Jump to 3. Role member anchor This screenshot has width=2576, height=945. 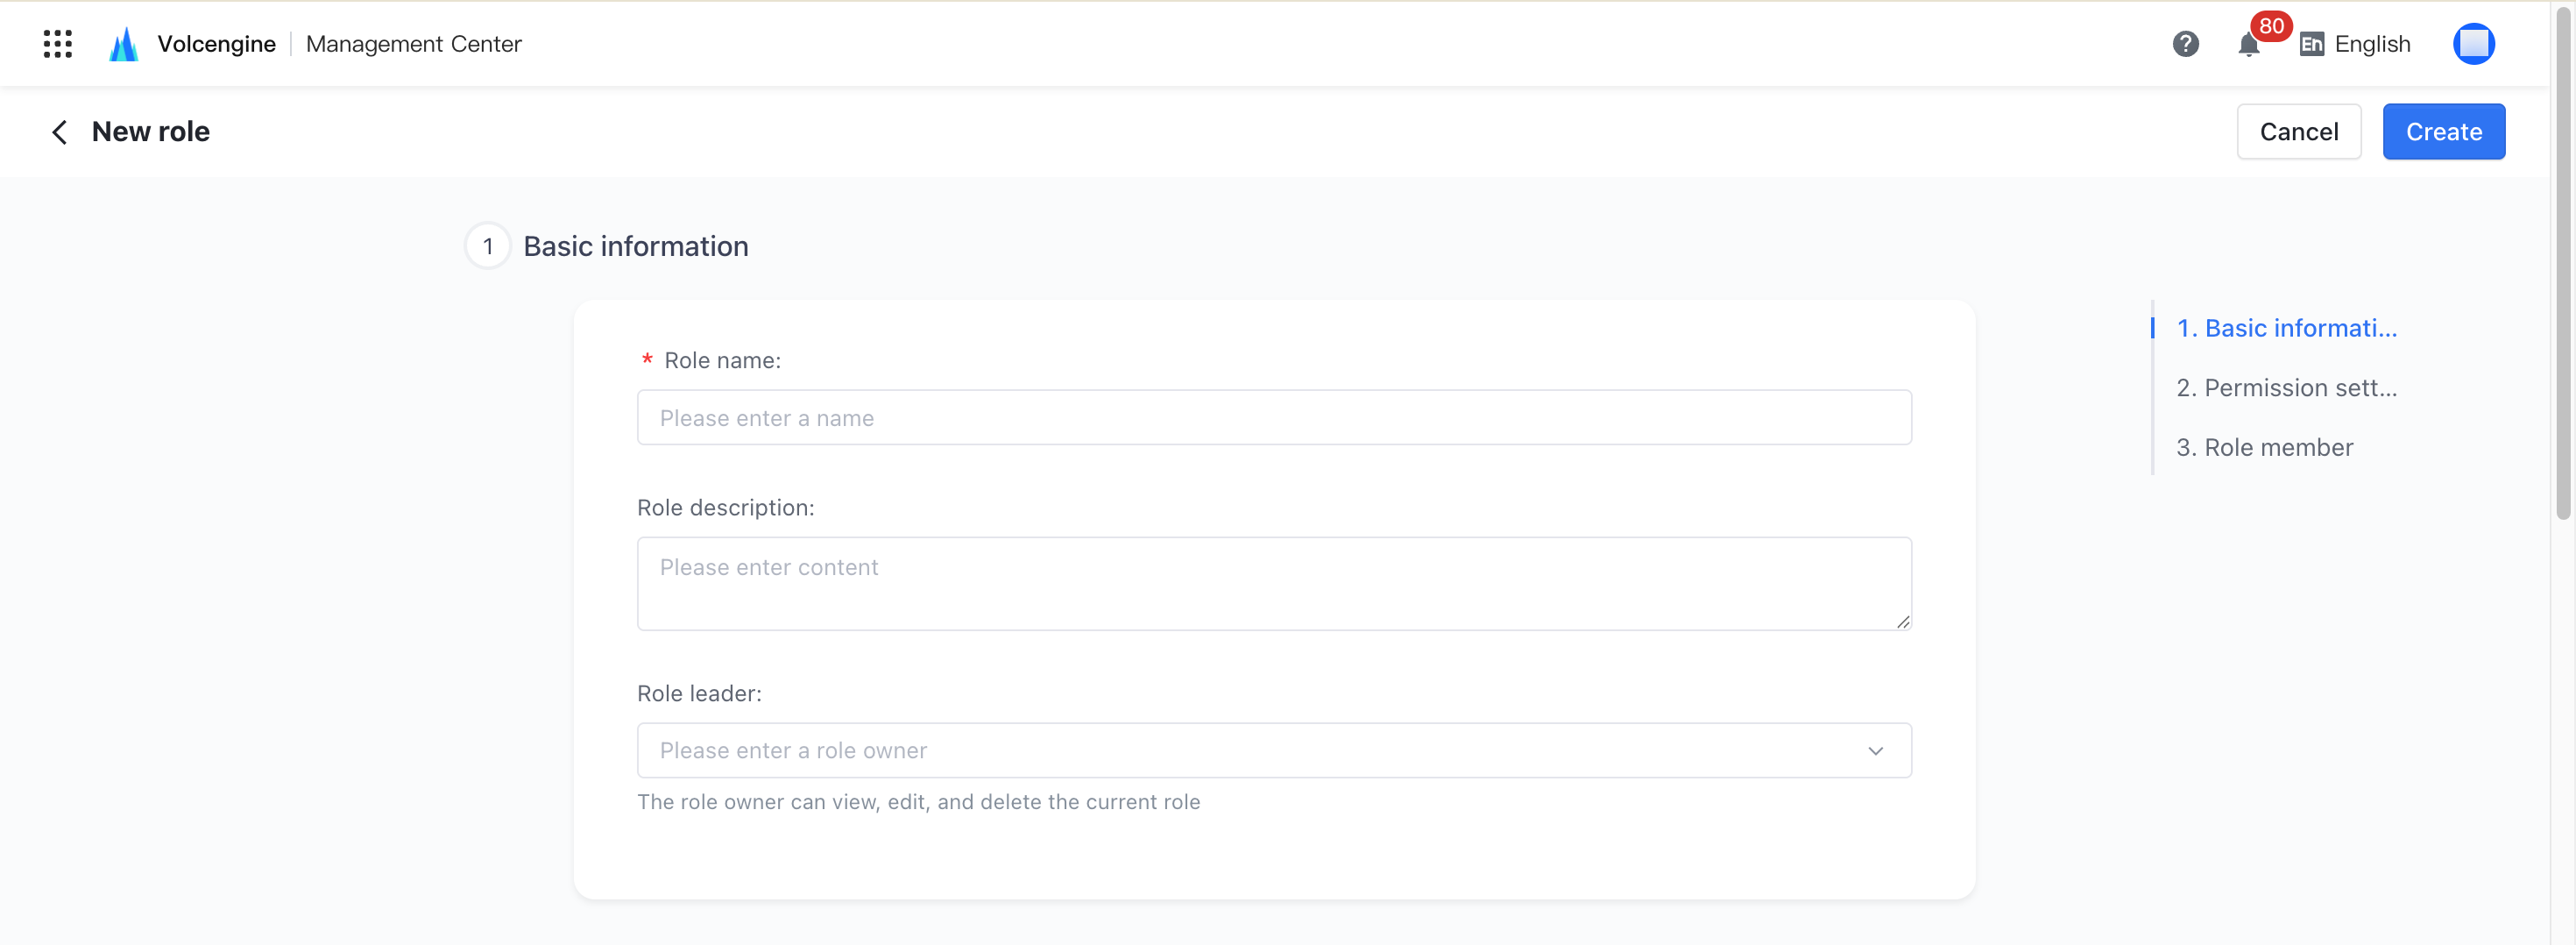click(2264, 447)
